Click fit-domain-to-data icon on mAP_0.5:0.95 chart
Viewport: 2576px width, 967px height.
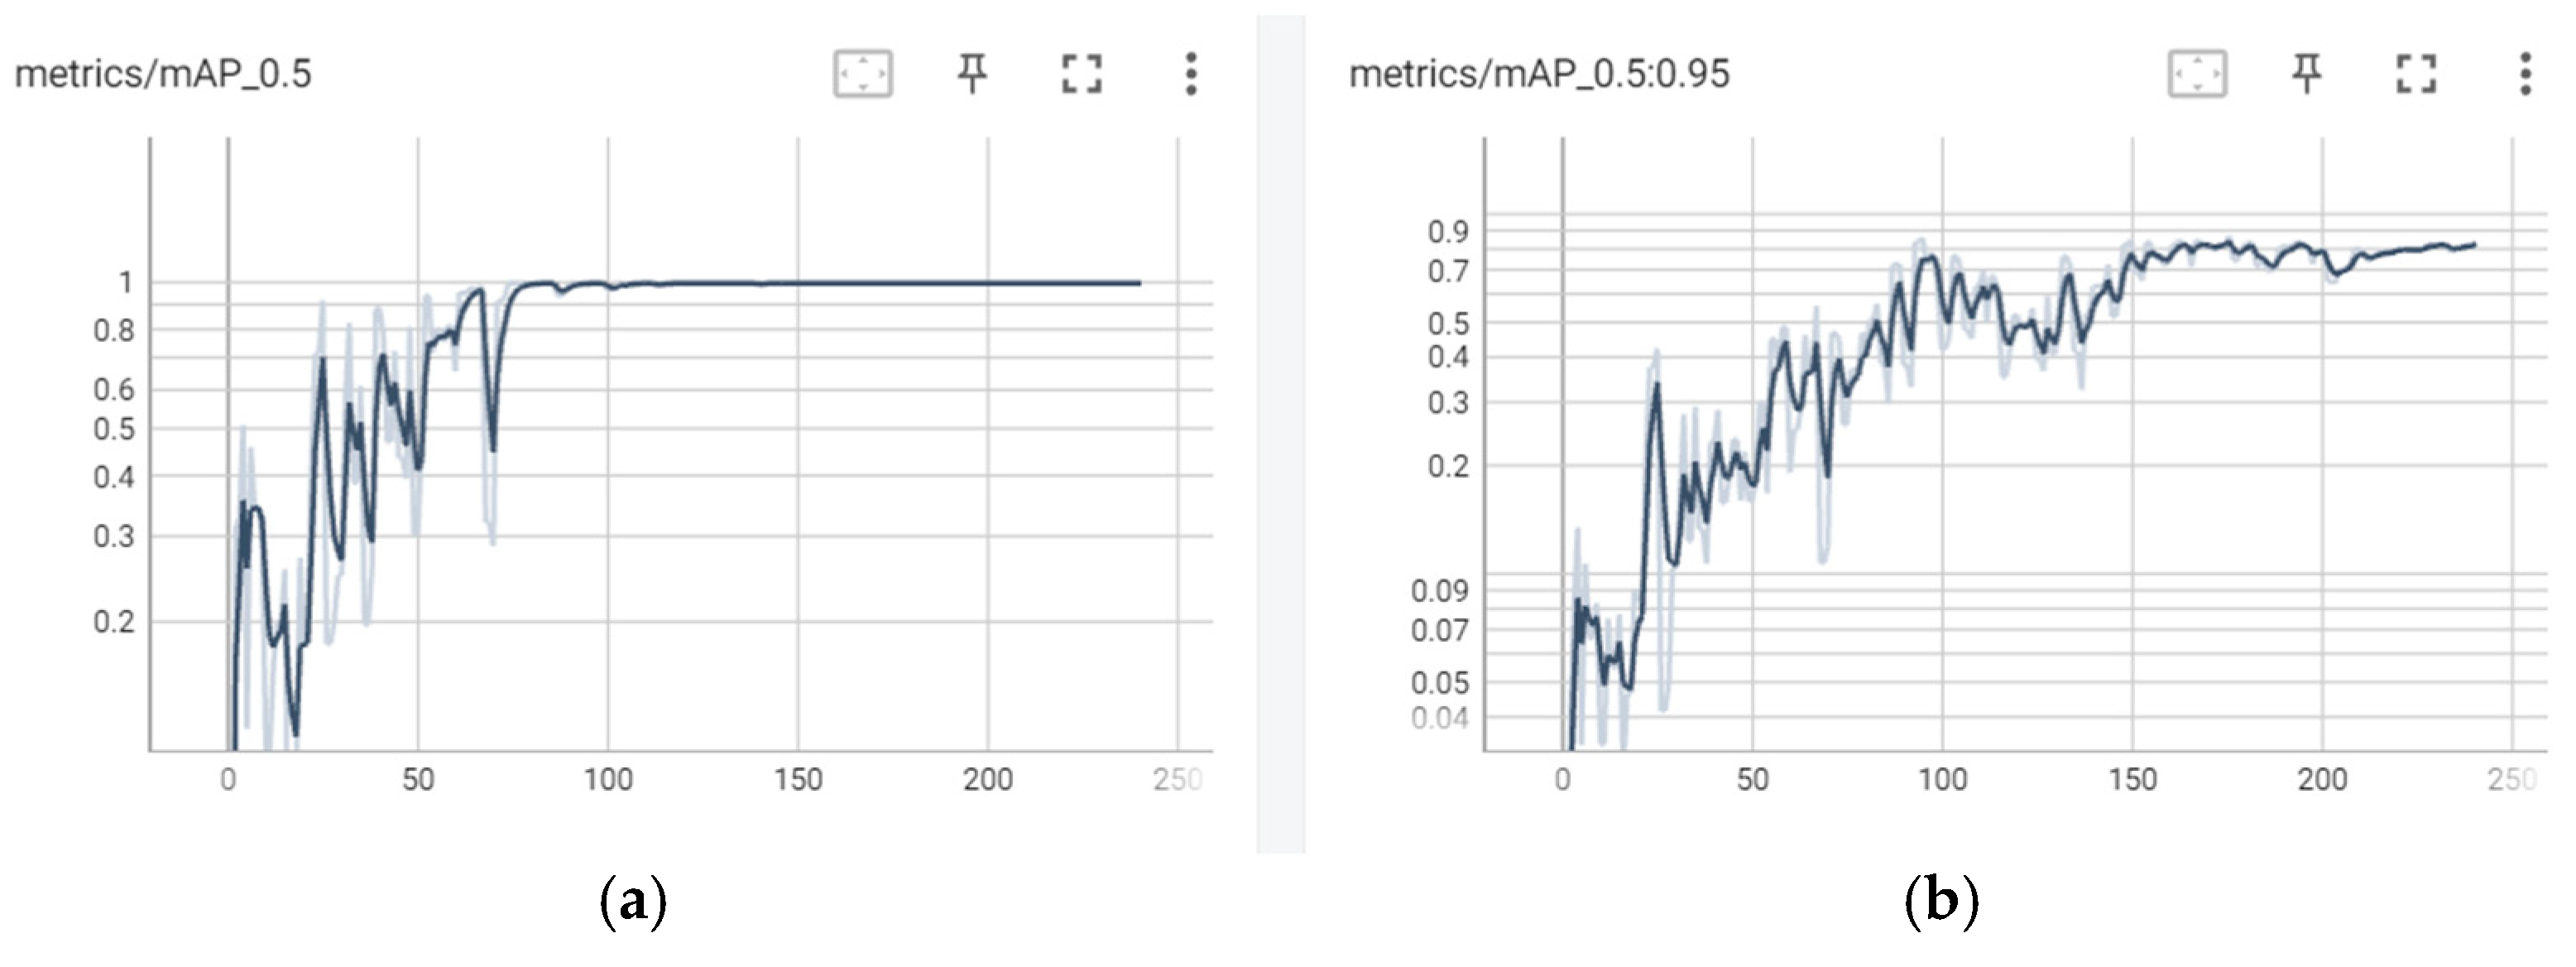click(2197, 74)
